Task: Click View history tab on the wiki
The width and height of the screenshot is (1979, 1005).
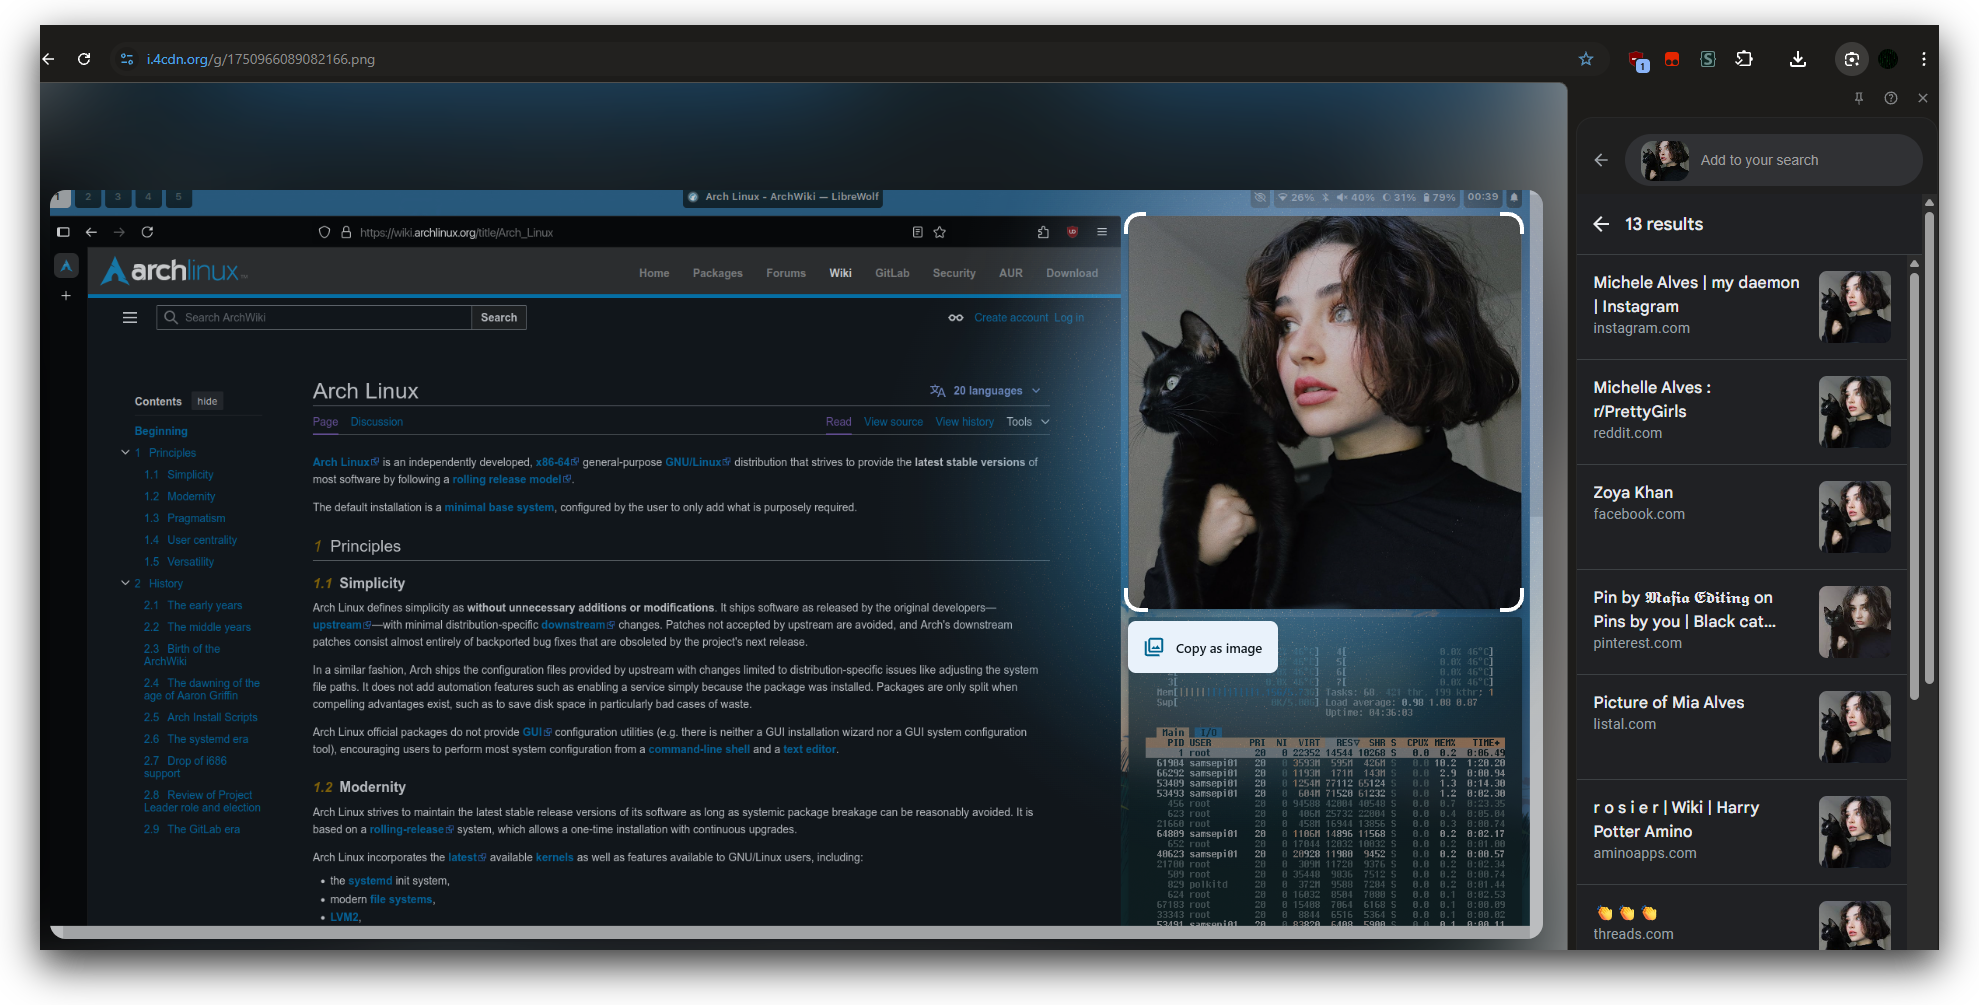Action: click(964, 422)
